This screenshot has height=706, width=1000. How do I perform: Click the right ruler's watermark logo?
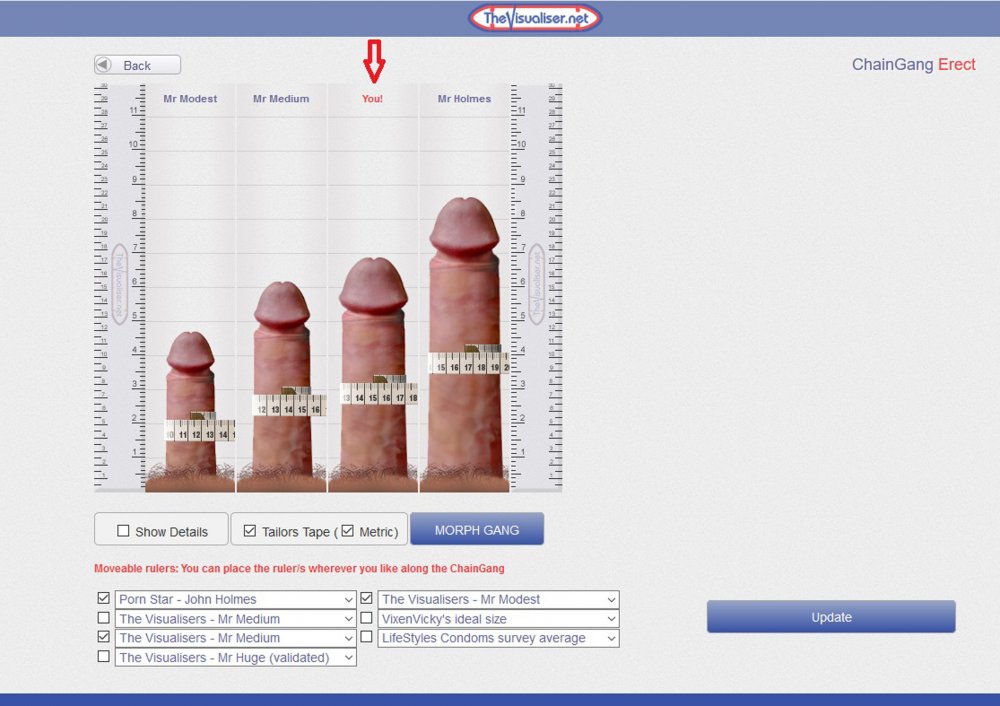[x=537, y=284]
